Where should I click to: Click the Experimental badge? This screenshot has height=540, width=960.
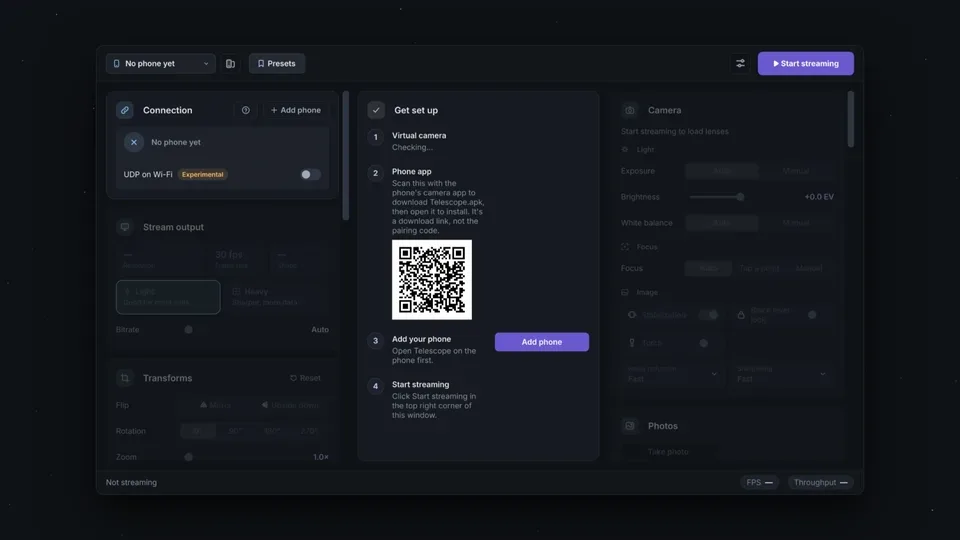pyautogui.click(x=203, y=174)
